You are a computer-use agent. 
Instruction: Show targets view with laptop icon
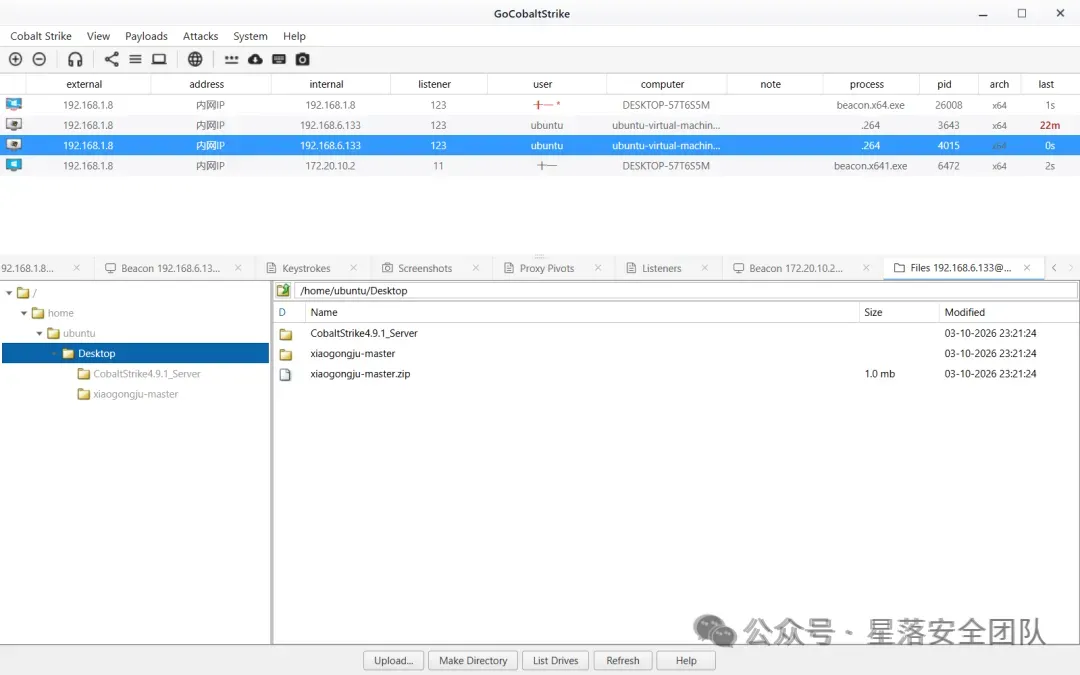159,59
